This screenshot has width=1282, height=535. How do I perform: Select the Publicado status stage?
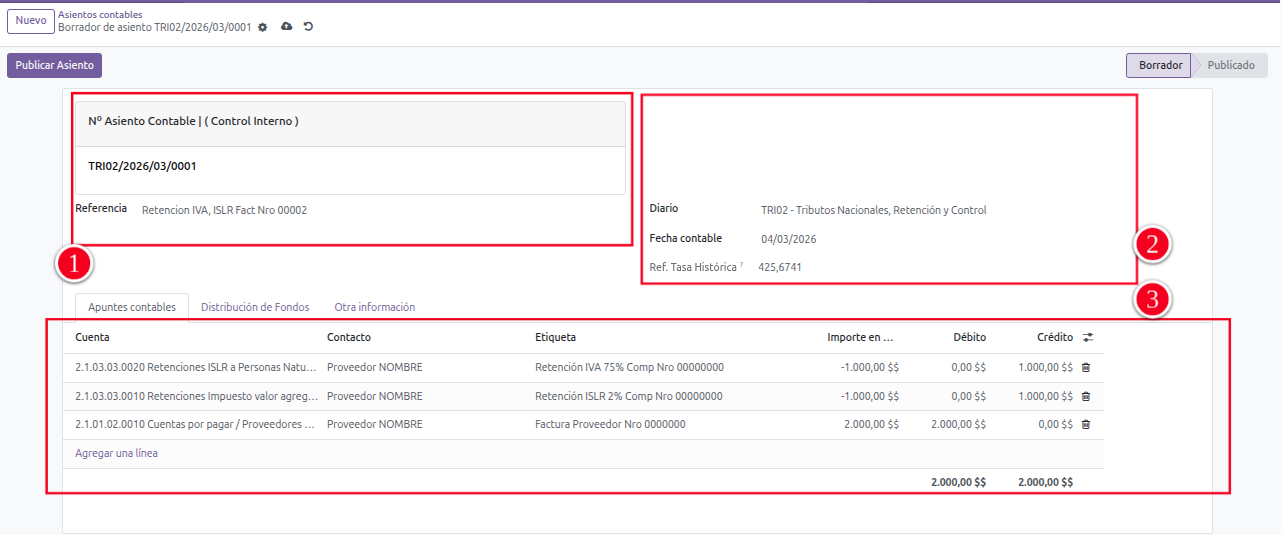pos(1230,66)
